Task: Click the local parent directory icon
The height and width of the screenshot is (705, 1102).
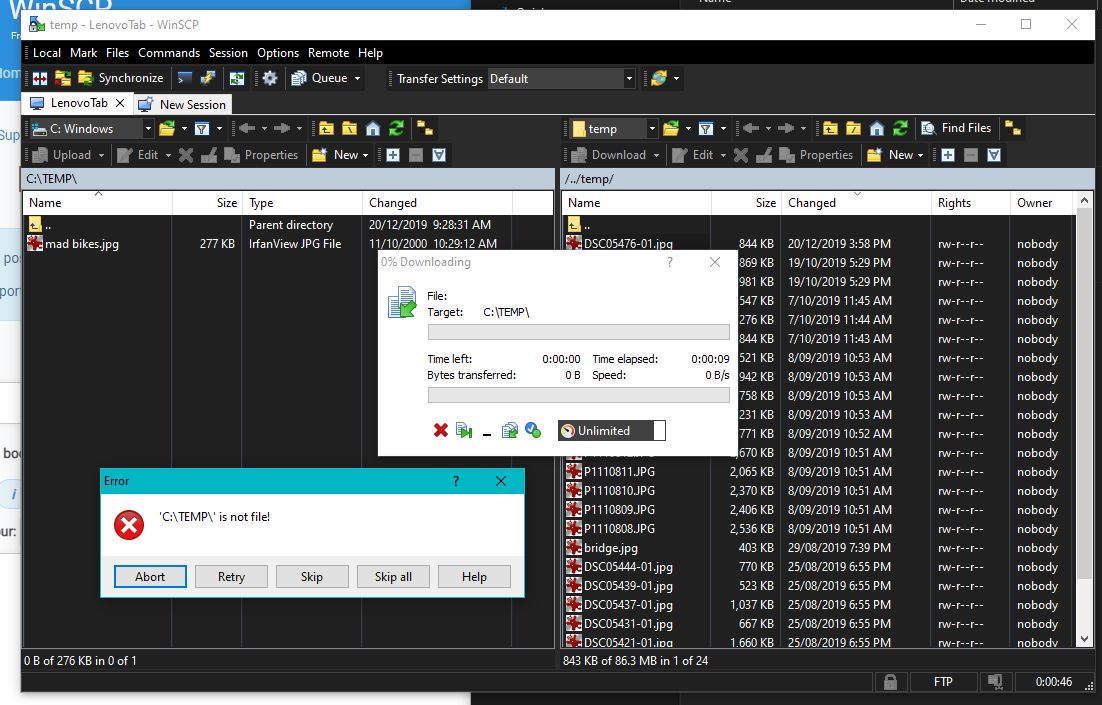Action: click(x=325, y=128)
